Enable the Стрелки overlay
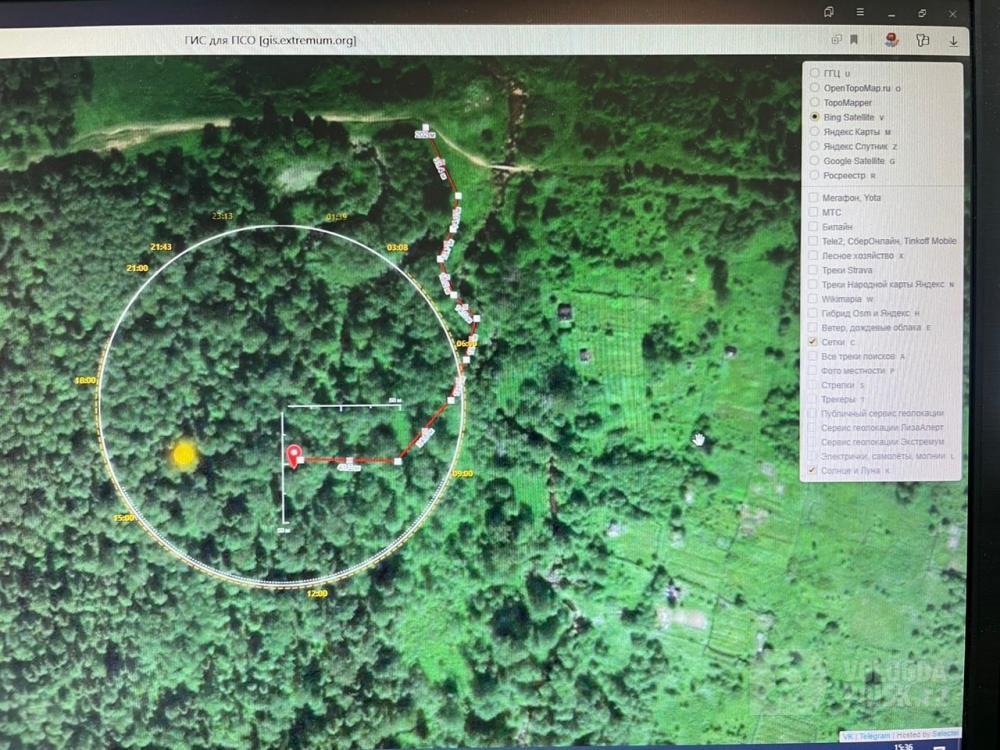Screen dimensions: 1000x750 812,385
